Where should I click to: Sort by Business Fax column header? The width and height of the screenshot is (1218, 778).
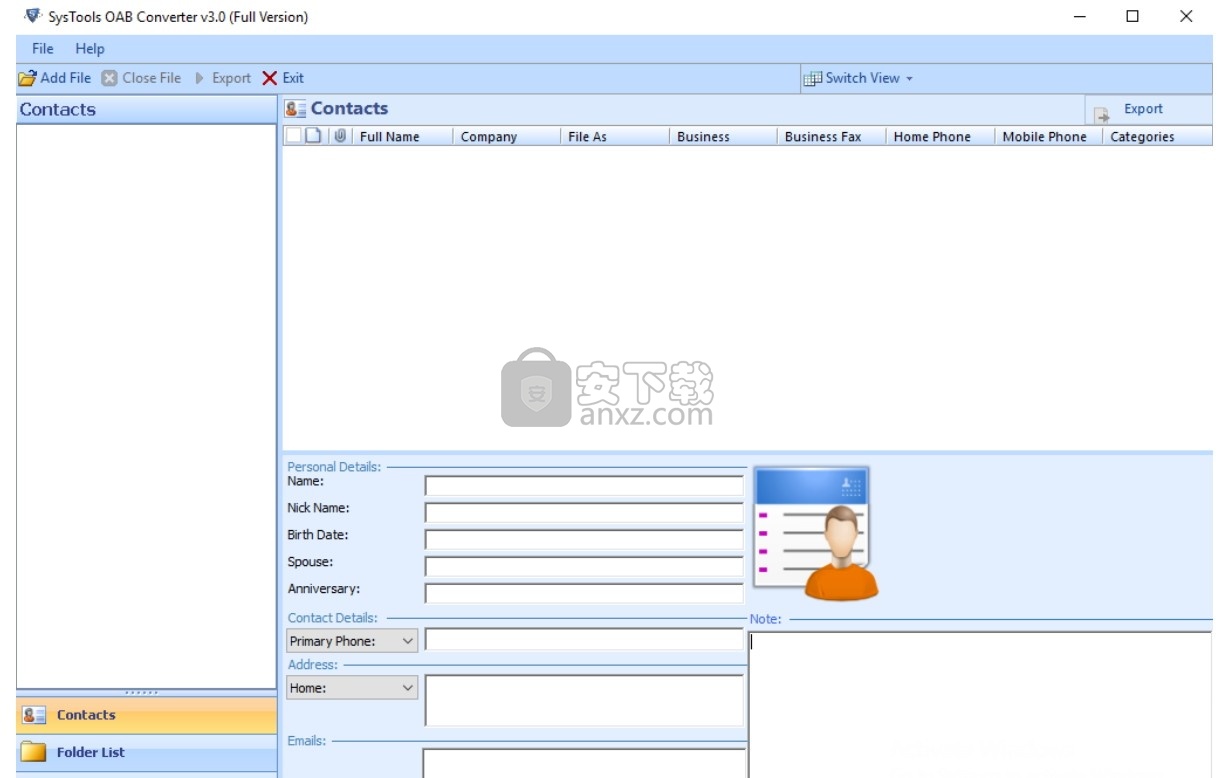coord(830,136)
